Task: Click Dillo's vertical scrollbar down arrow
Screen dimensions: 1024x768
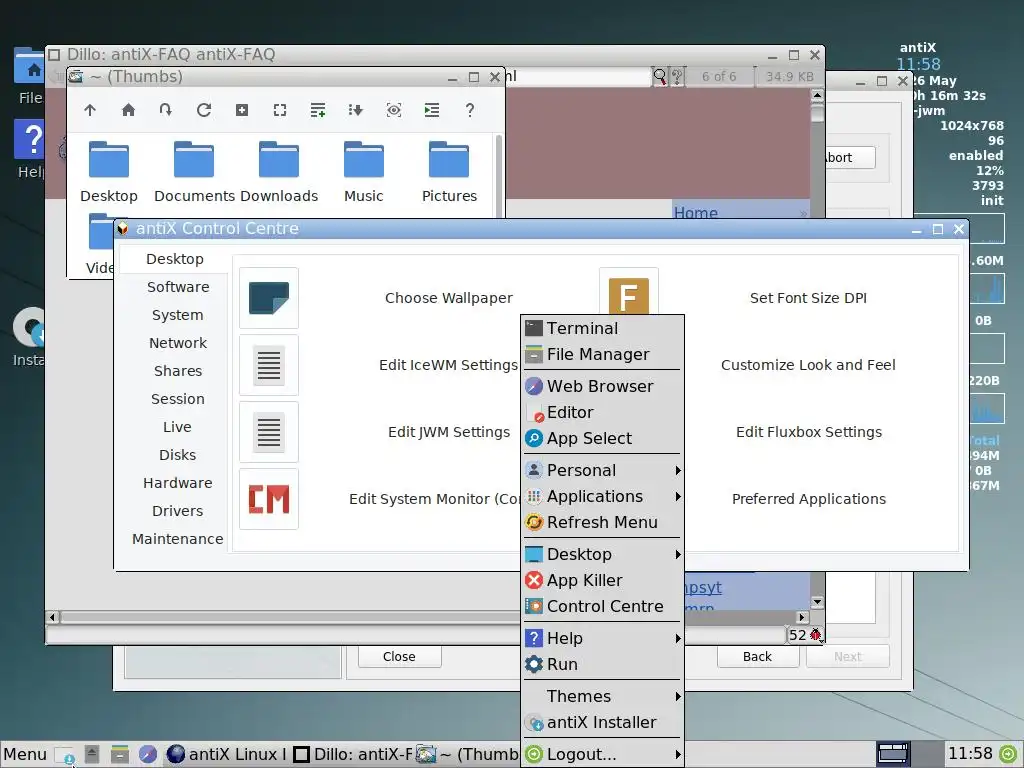Action: point(817,602)
